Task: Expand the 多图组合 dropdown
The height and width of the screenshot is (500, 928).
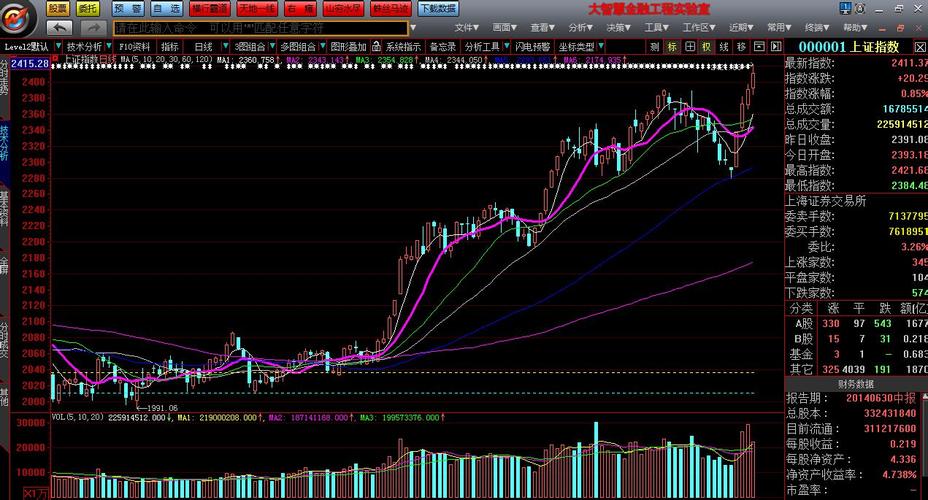Action: (x=323, y=46)
